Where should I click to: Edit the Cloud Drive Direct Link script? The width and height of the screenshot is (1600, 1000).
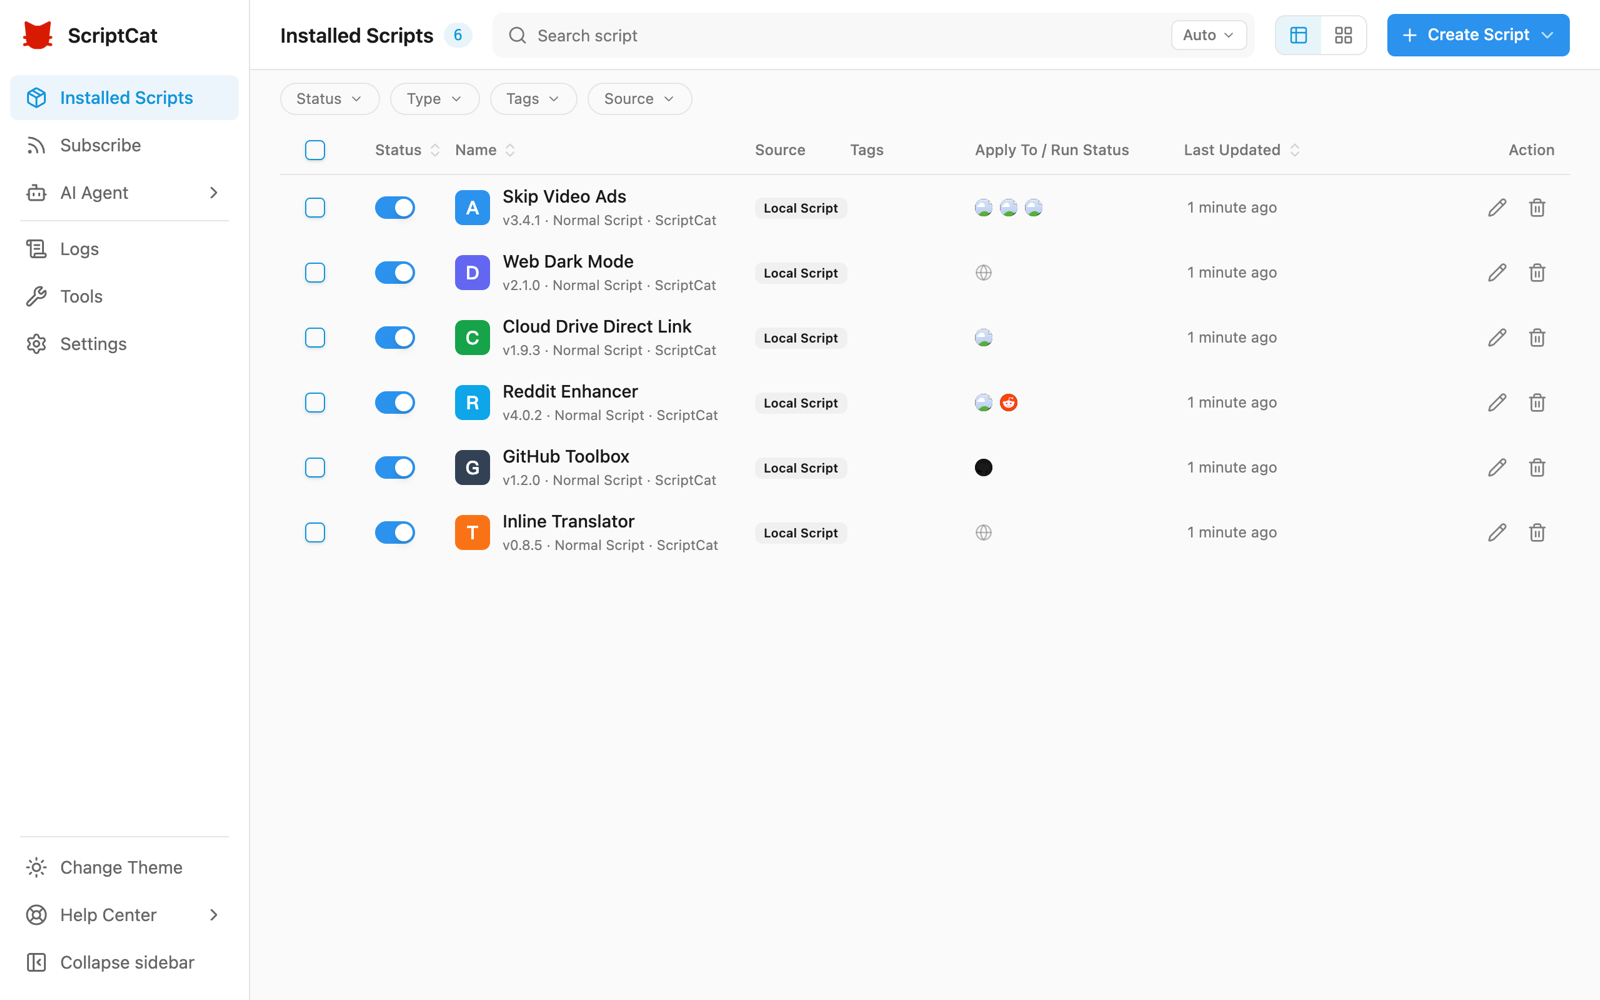pyautogui.click(x=1497, y=338)
